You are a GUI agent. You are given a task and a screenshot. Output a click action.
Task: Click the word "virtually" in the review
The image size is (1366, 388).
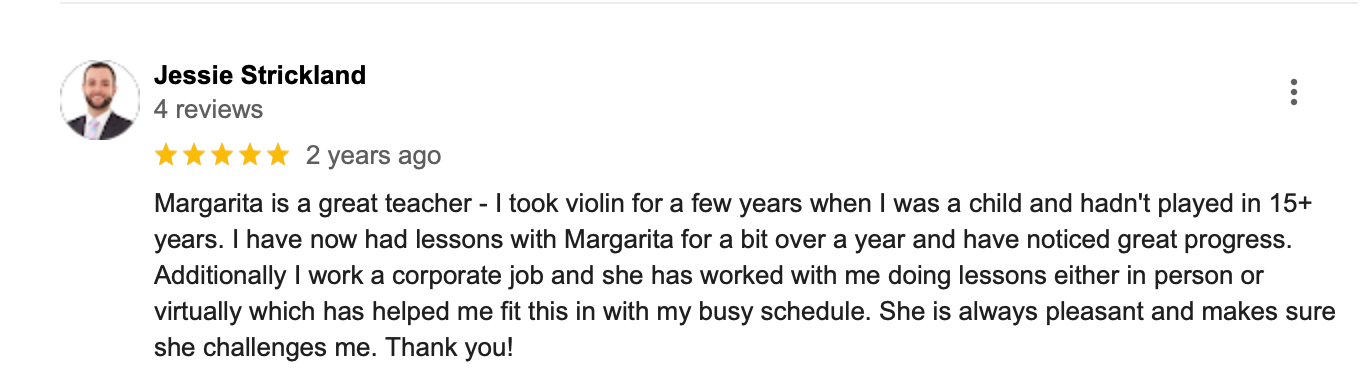point(198,312)
